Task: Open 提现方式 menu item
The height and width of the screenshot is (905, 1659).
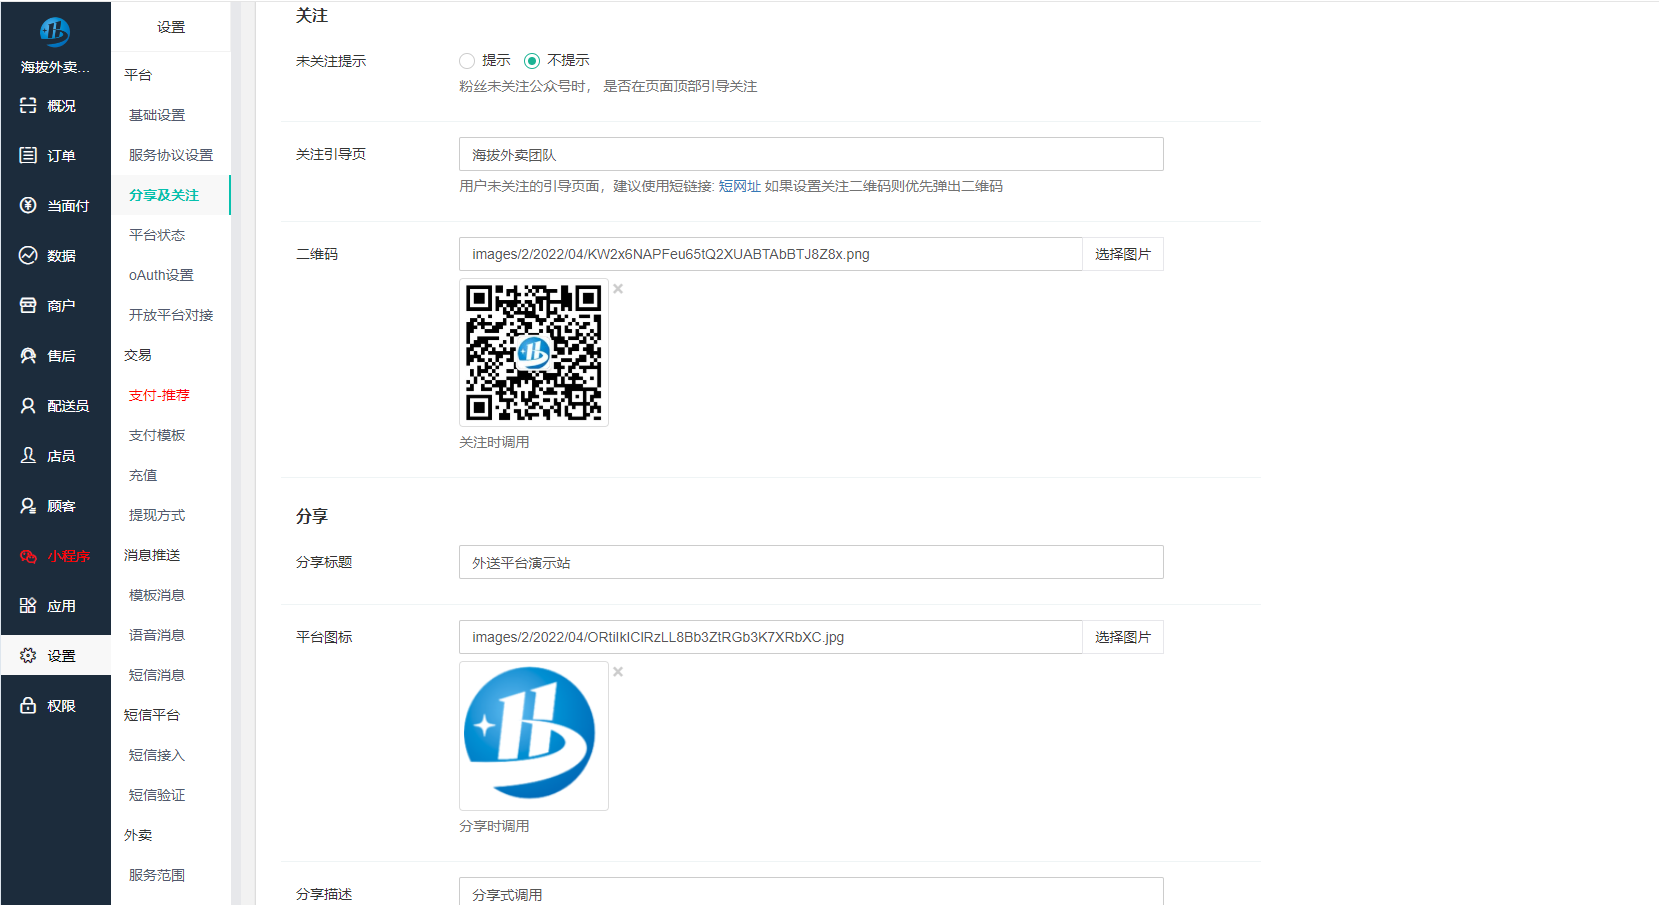Action: pyautogui.click(x=157, y=515)
